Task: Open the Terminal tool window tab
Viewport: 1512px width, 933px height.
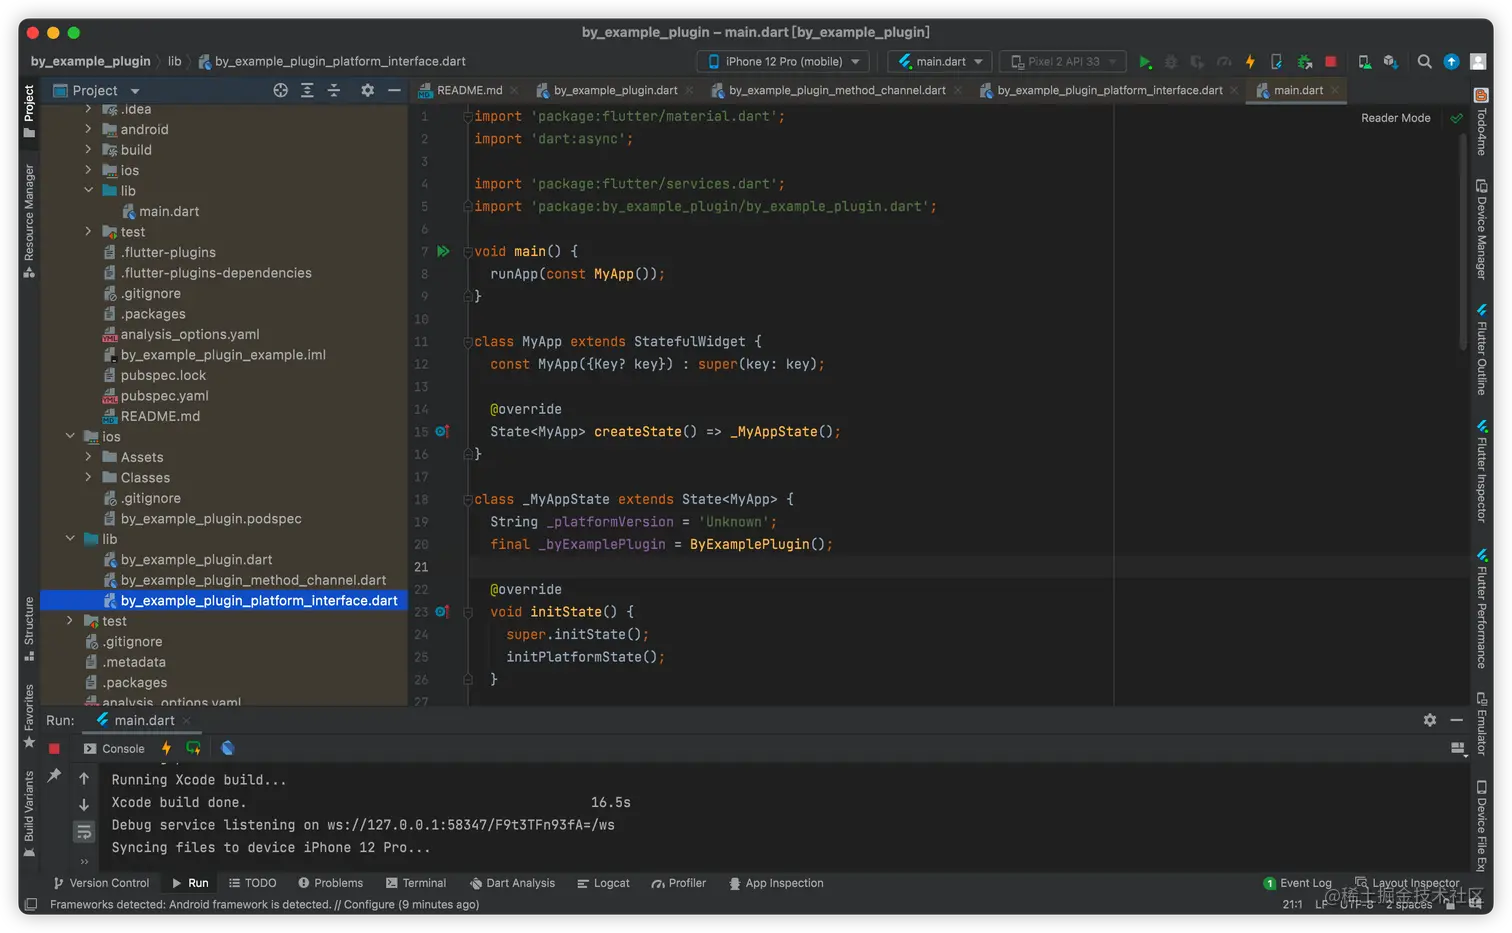Action: click(x=415, y=883)
